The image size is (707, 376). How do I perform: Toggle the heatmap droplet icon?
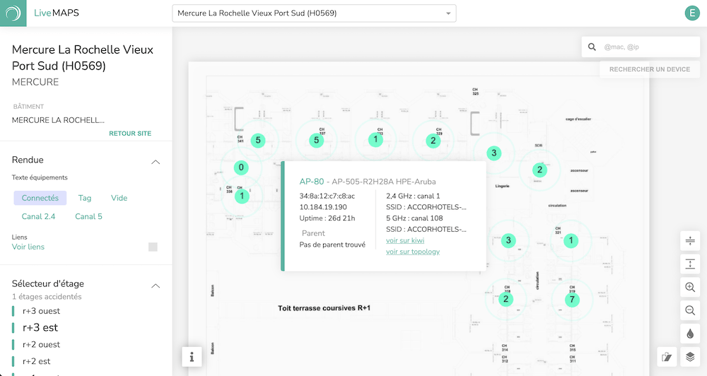(690, 334)
